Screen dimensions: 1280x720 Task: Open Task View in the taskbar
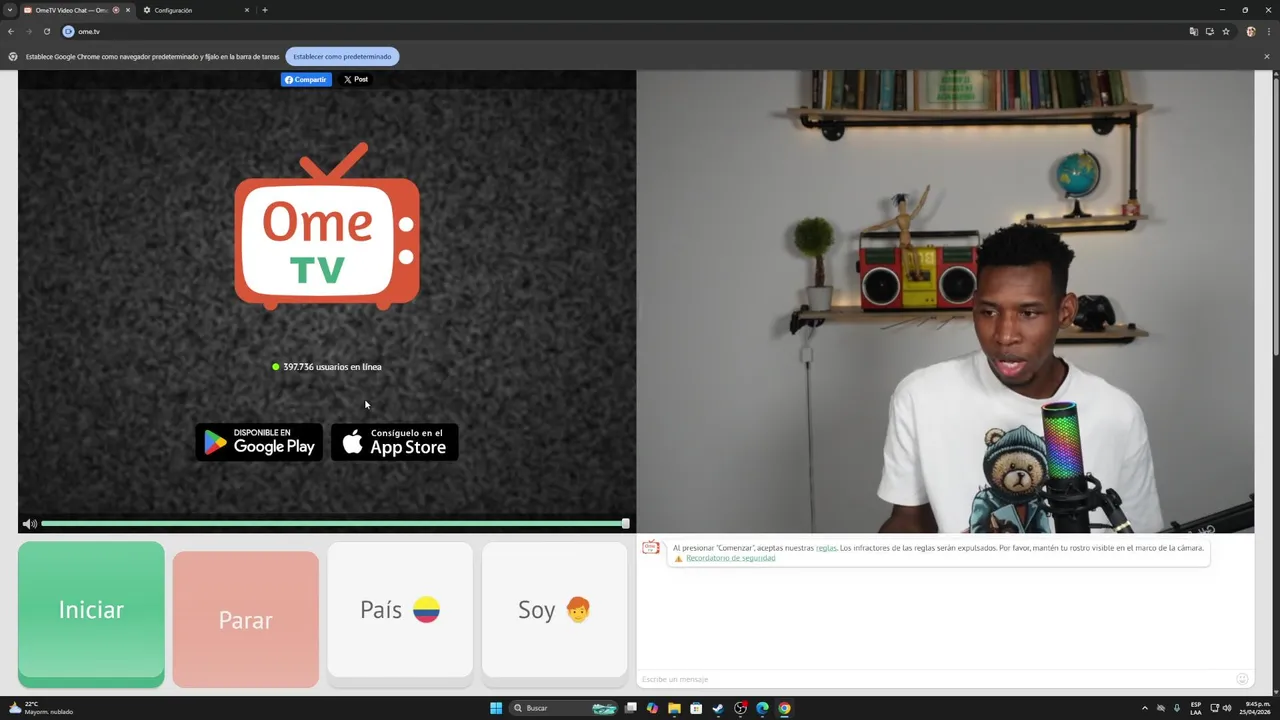pos(631,708)
